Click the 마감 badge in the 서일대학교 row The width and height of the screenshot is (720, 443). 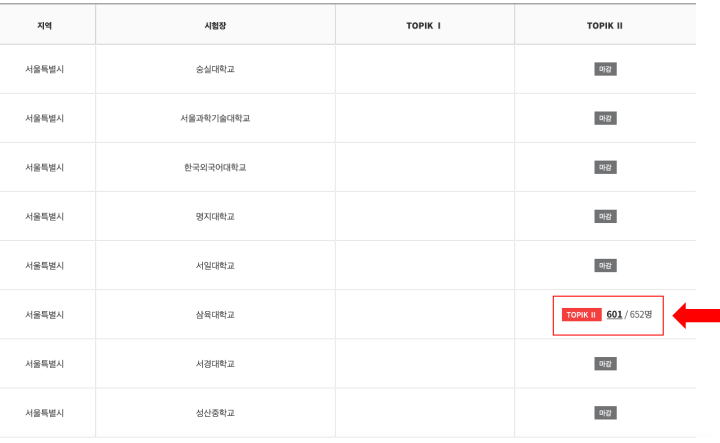(605, 265)
